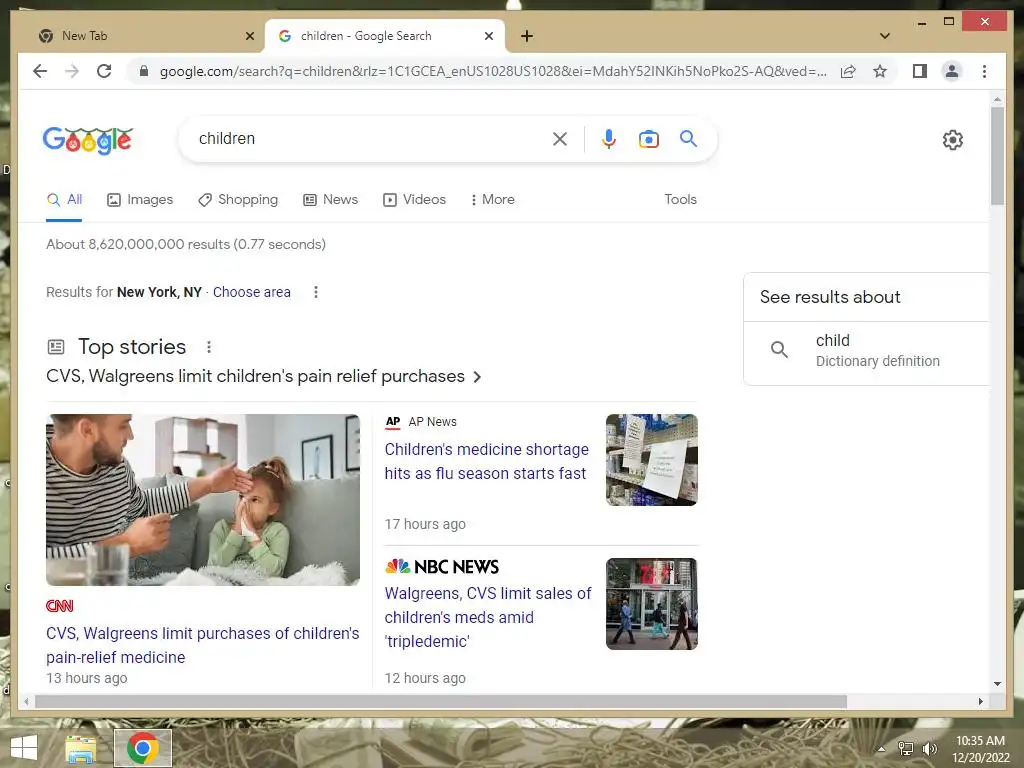
Task: Open Top stories three-dot menu
Action: click(x=209, y=347)
